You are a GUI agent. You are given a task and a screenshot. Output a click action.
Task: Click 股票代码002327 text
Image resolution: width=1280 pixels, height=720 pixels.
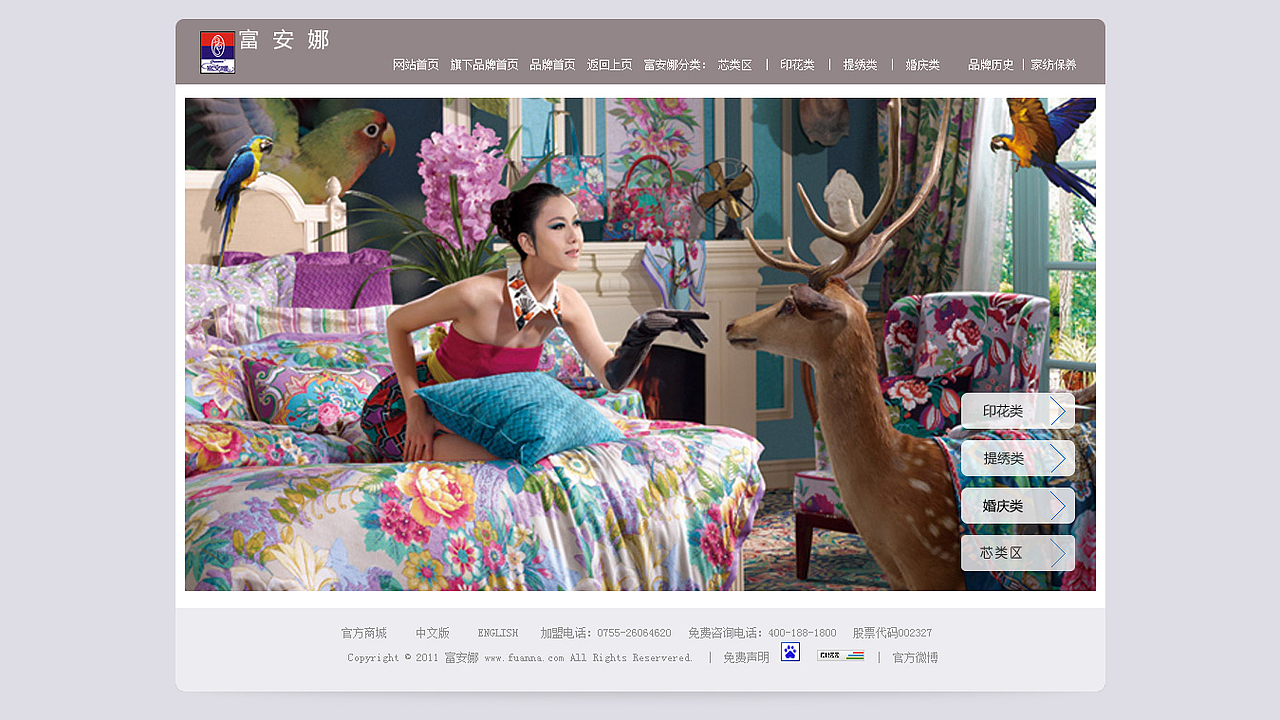click(x=892, y=633)
